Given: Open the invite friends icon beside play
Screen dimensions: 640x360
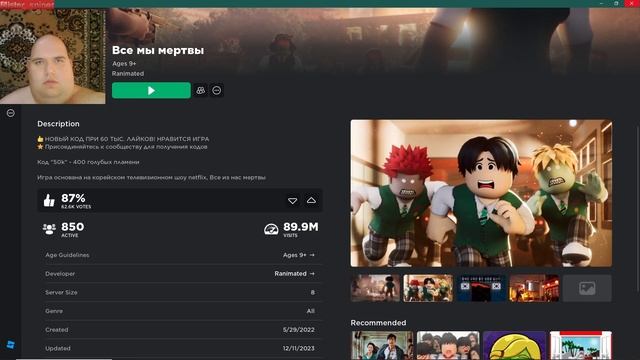Looking at the screenshot, I should 200,90.
